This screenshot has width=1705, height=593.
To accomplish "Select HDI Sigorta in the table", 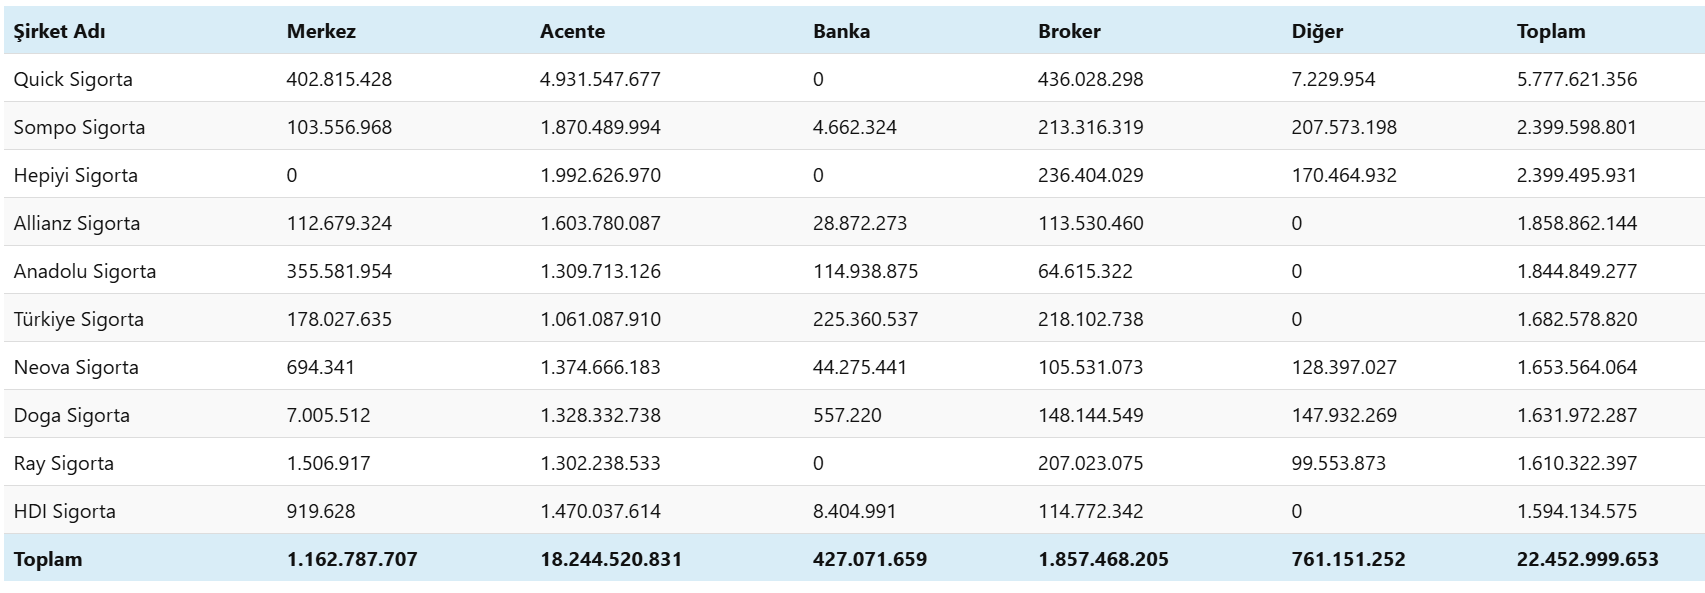I will tap(65, 511).
